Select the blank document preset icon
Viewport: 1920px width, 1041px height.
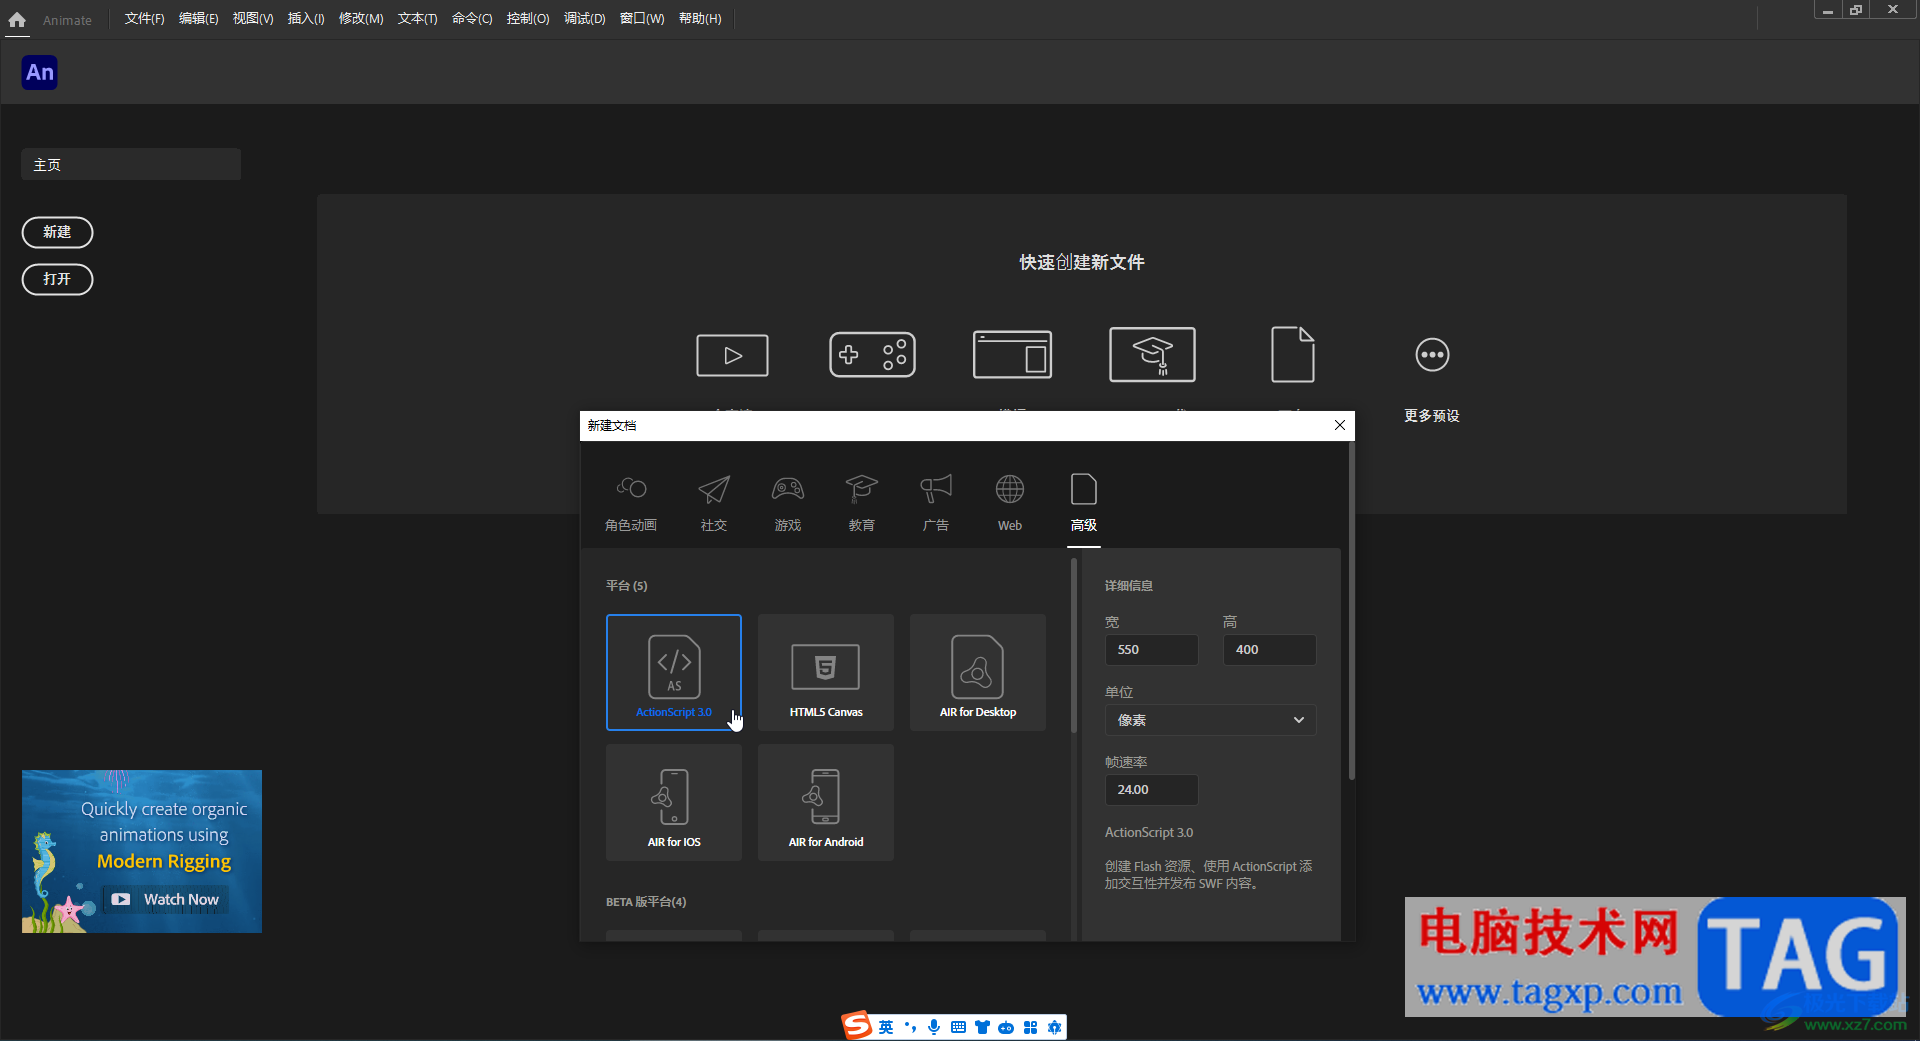[1292, 355]
